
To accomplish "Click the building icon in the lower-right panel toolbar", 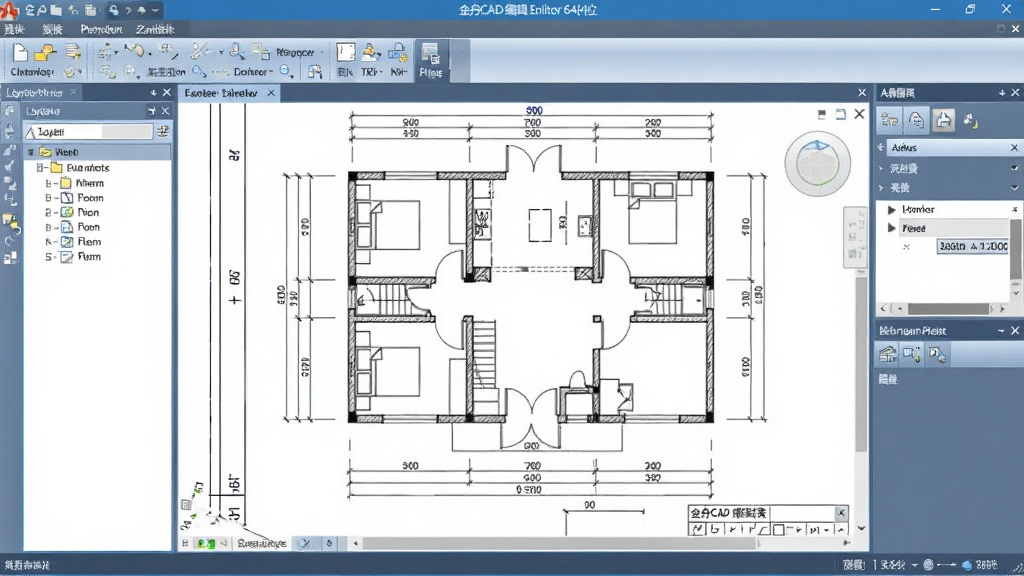I will [887, 354].
